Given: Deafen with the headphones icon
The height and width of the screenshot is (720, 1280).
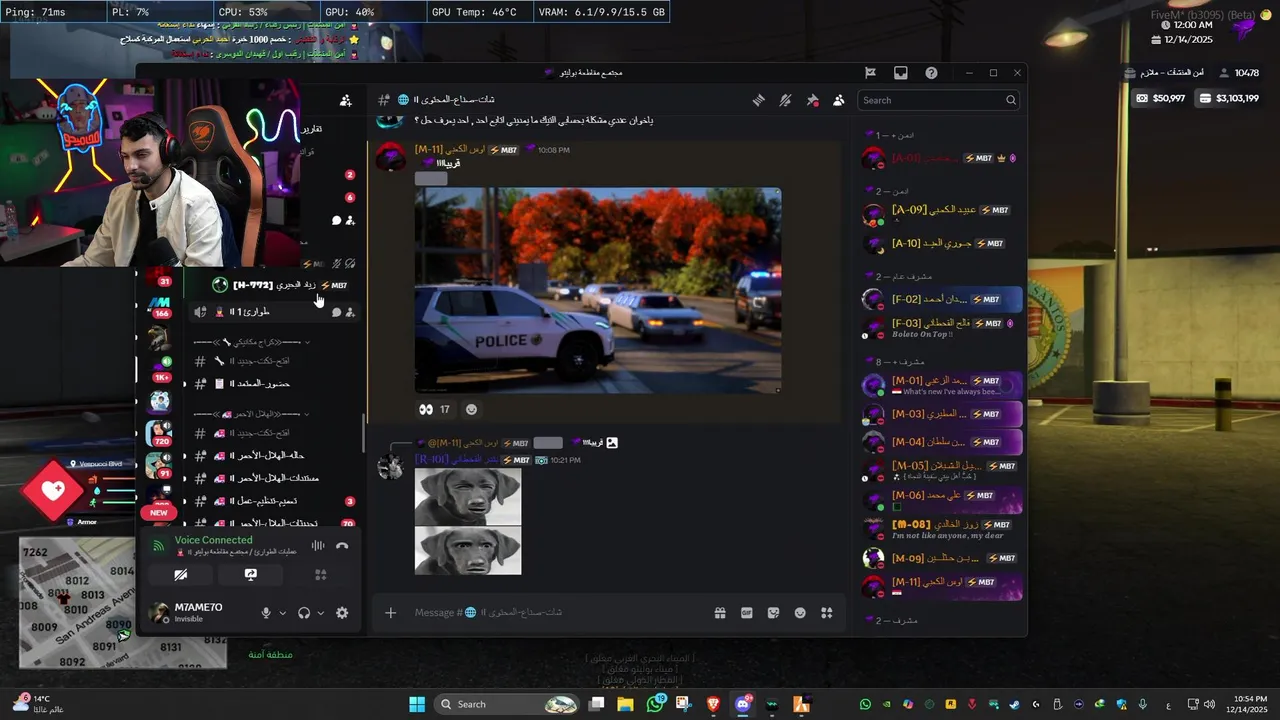Looking at the screenshot, I should (304, 613).
